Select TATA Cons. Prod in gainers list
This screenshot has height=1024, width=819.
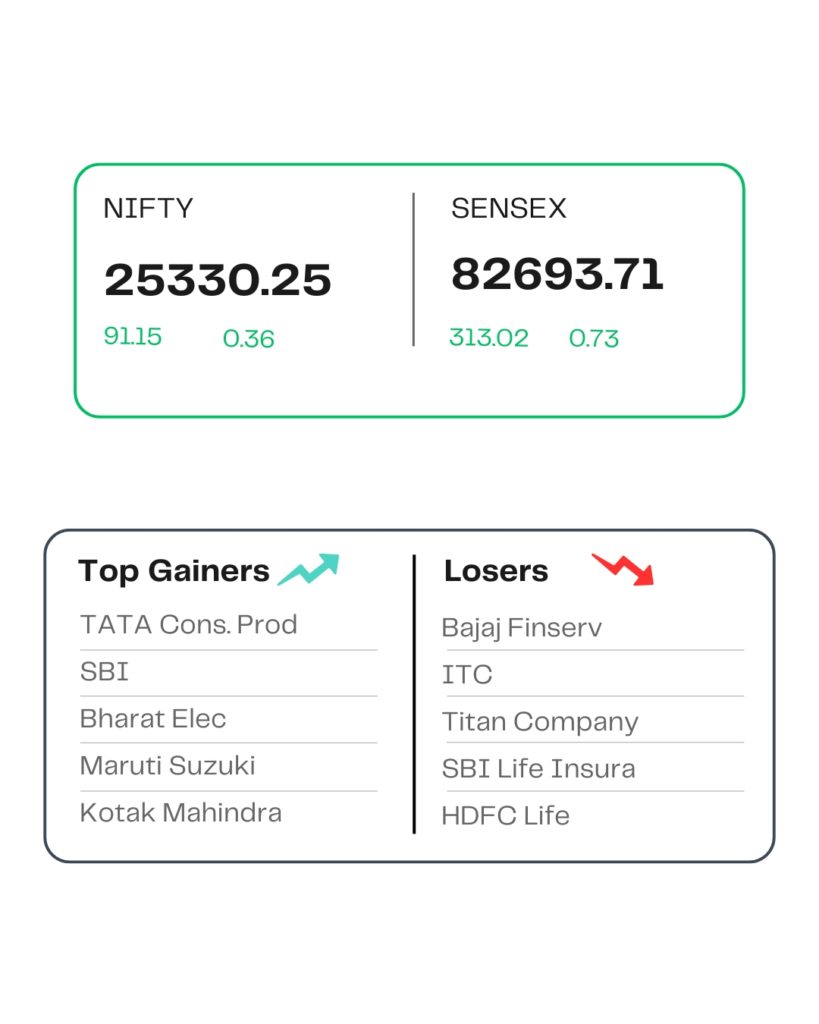point(189,624)
